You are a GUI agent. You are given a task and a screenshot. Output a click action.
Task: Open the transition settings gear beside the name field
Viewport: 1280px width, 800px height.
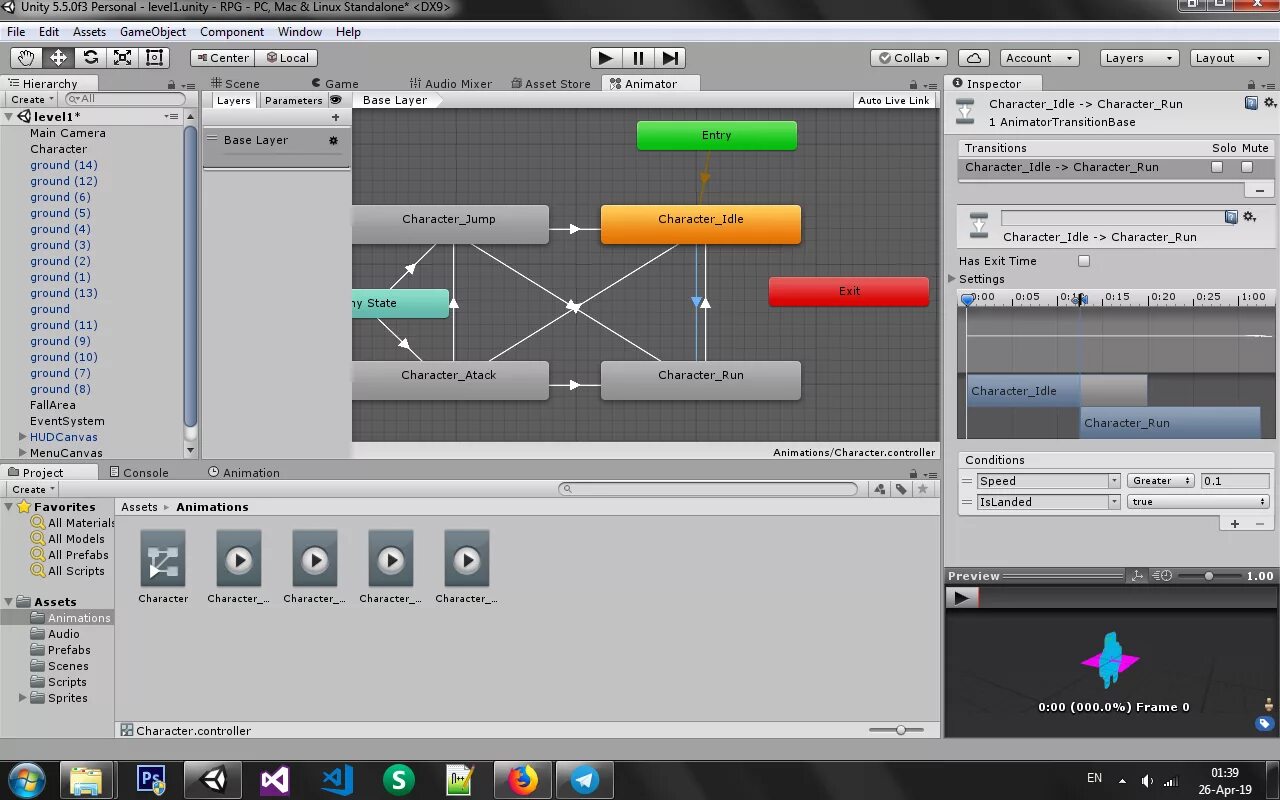[x=1249, y=217]
